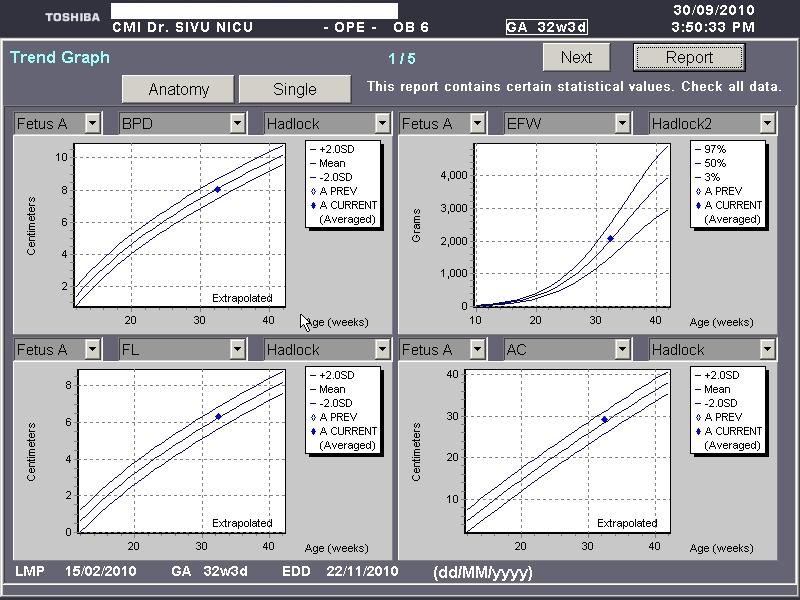Open Fetus A selector above FL graph
Screen dimensions: 800x600
pos(92,350)
